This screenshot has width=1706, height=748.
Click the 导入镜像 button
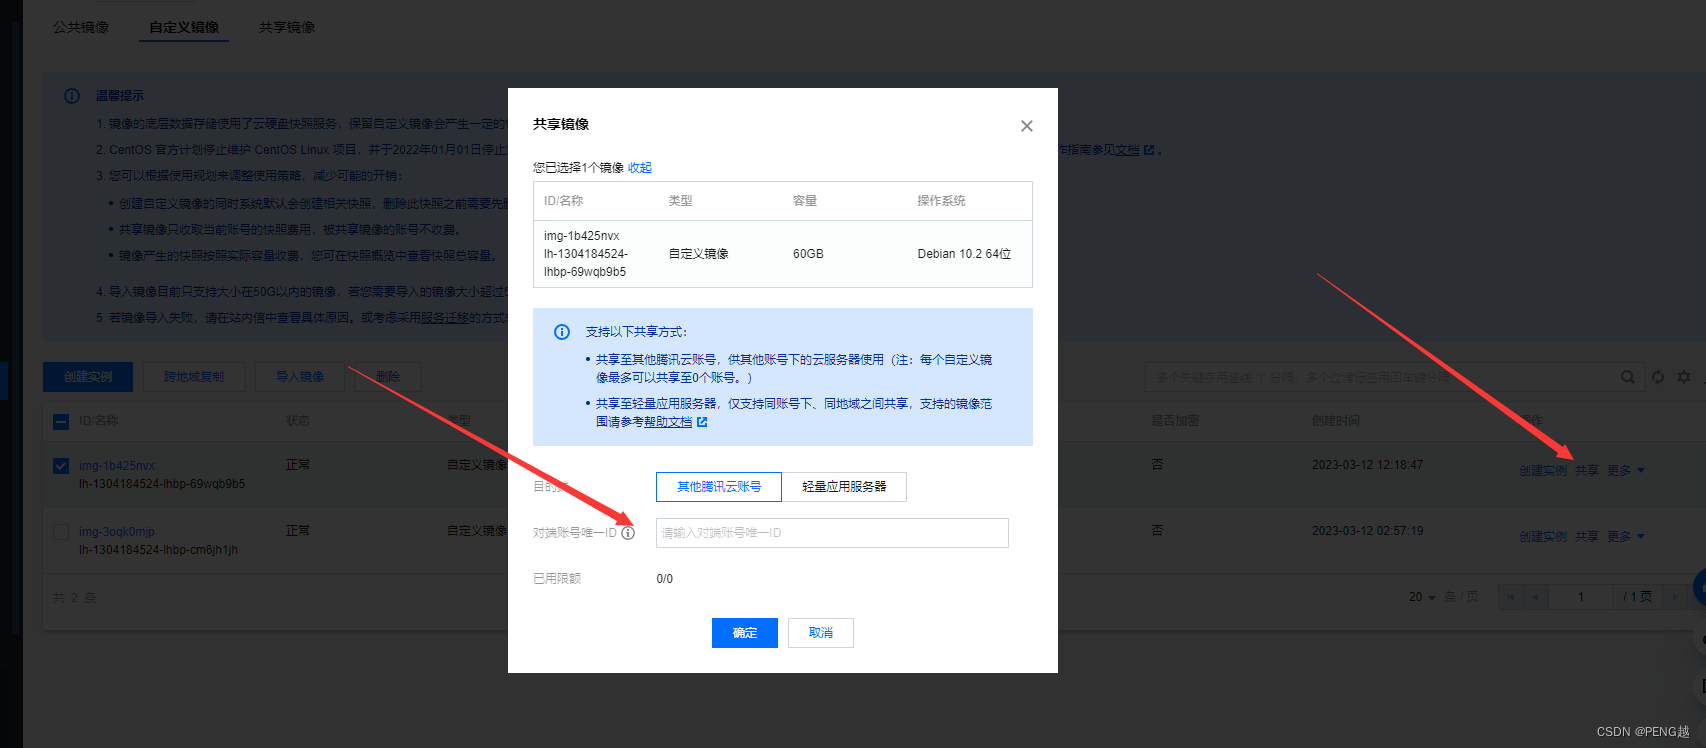click(300, 377)
